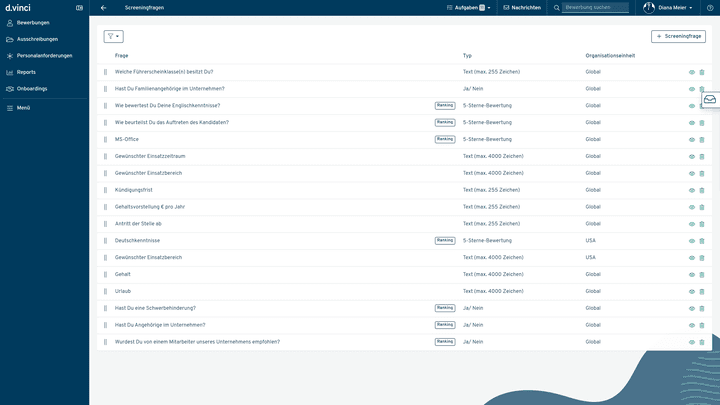Collapse the sidebar using the d.vinci header icon
The image size is (720, 405).
(79, 7)
